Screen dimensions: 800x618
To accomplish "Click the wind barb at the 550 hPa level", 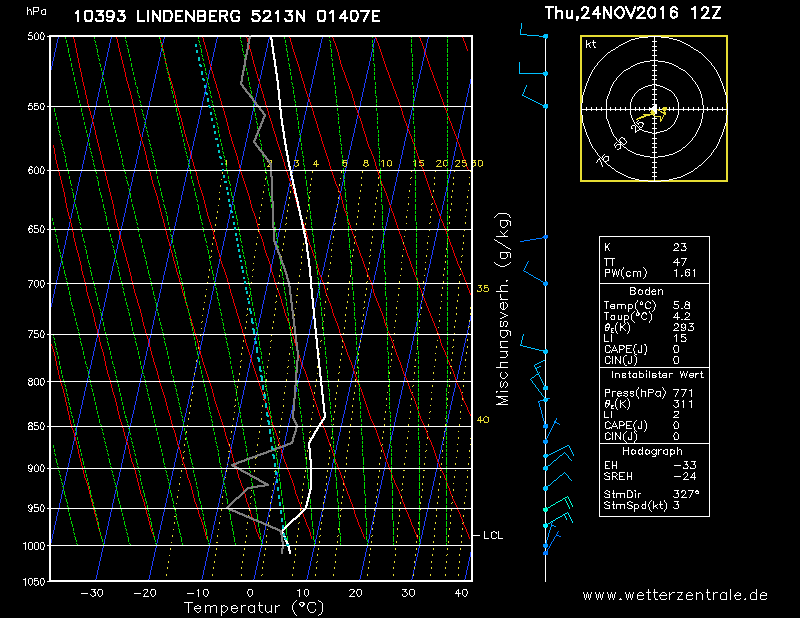I will 534,100.
